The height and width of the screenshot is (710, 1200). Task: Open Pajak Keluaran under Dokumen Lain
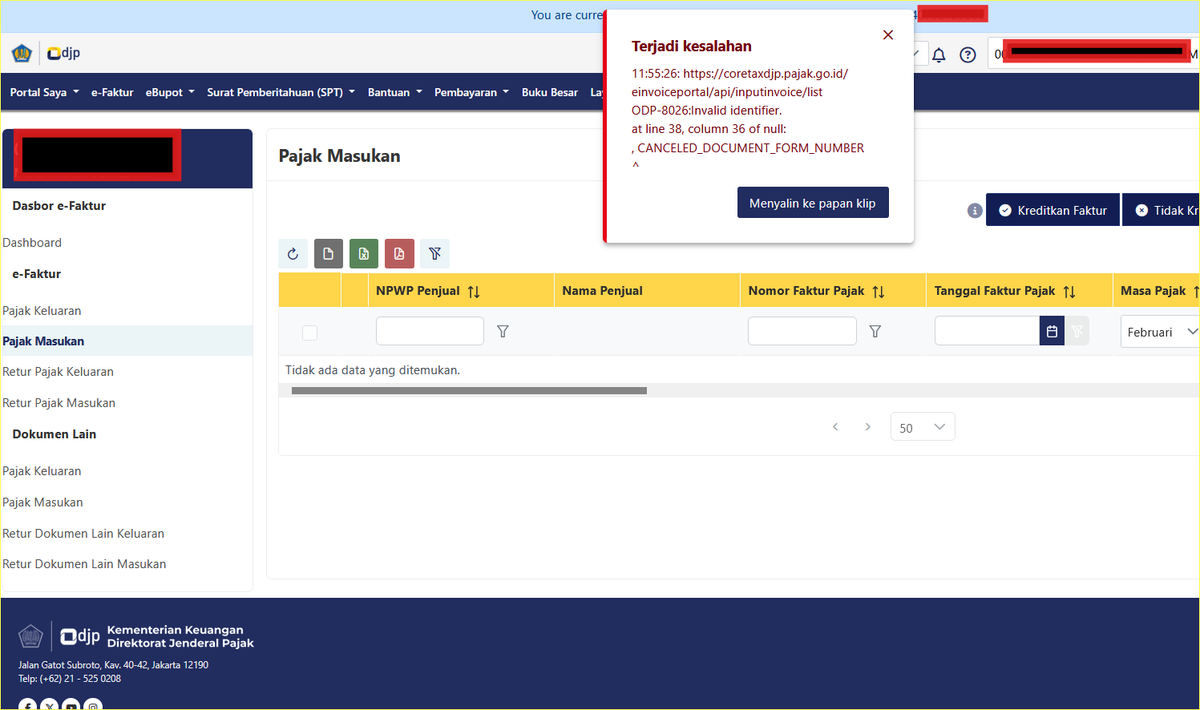(42, 471)
